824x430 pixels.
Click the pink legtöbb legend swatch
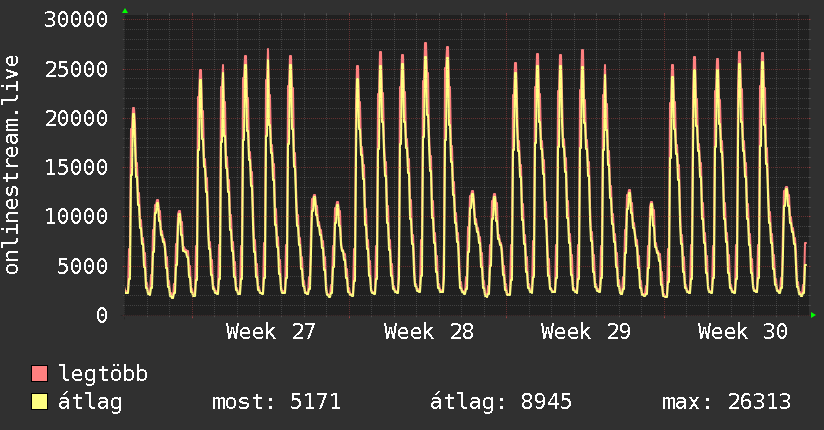39,373
